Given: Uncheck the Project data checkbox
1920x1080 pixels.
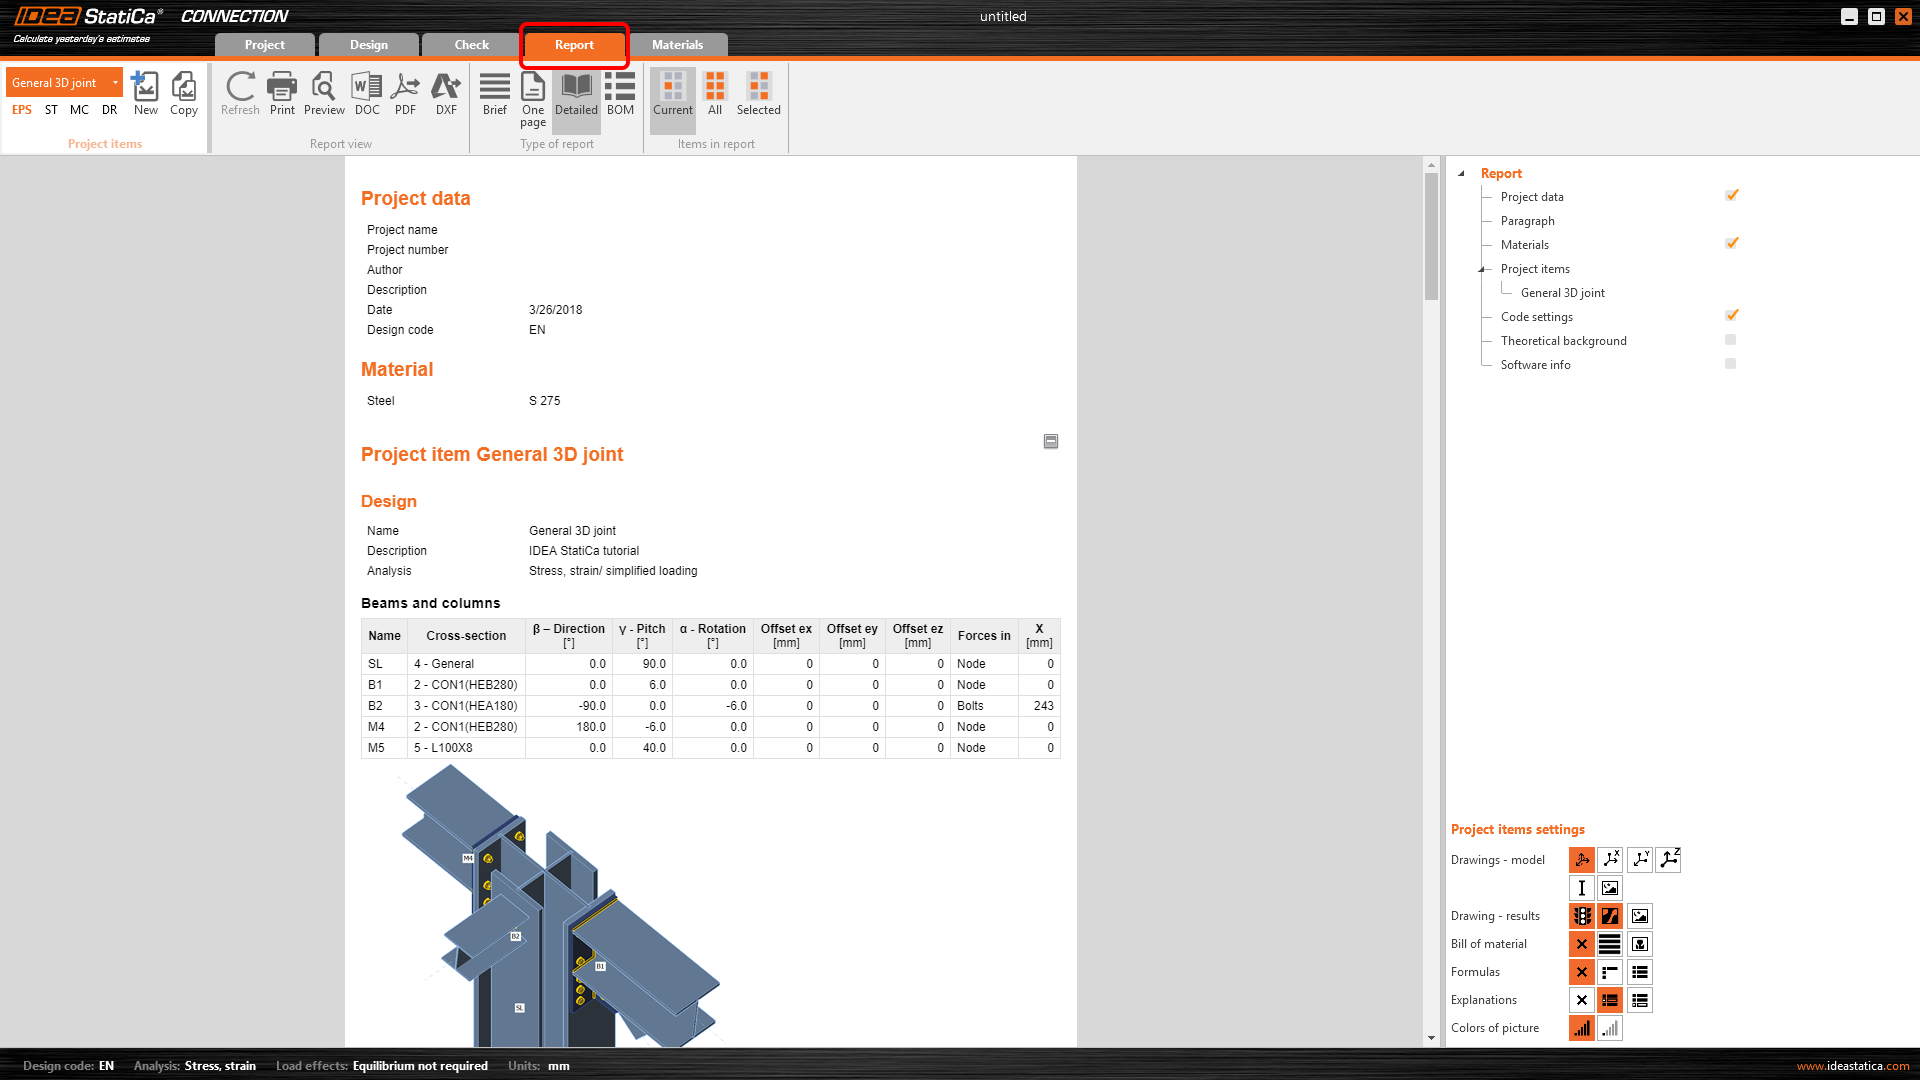Looking at the screenshot, I should click(1731, 196).
